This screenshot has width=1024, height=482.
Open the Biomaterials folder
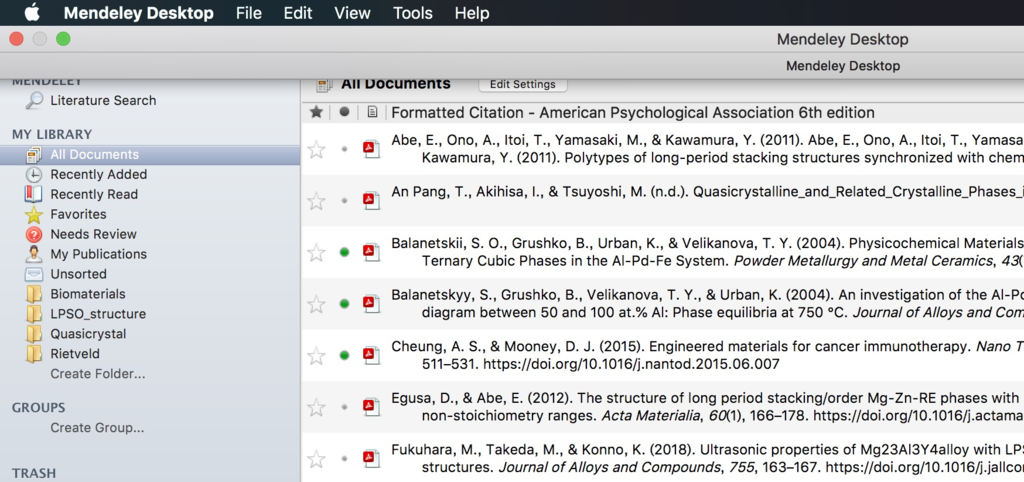click(88, 294)
